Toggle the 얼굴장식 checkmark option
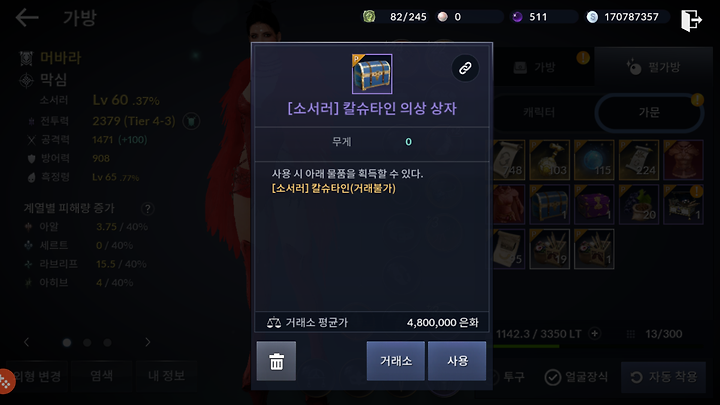 552,377
